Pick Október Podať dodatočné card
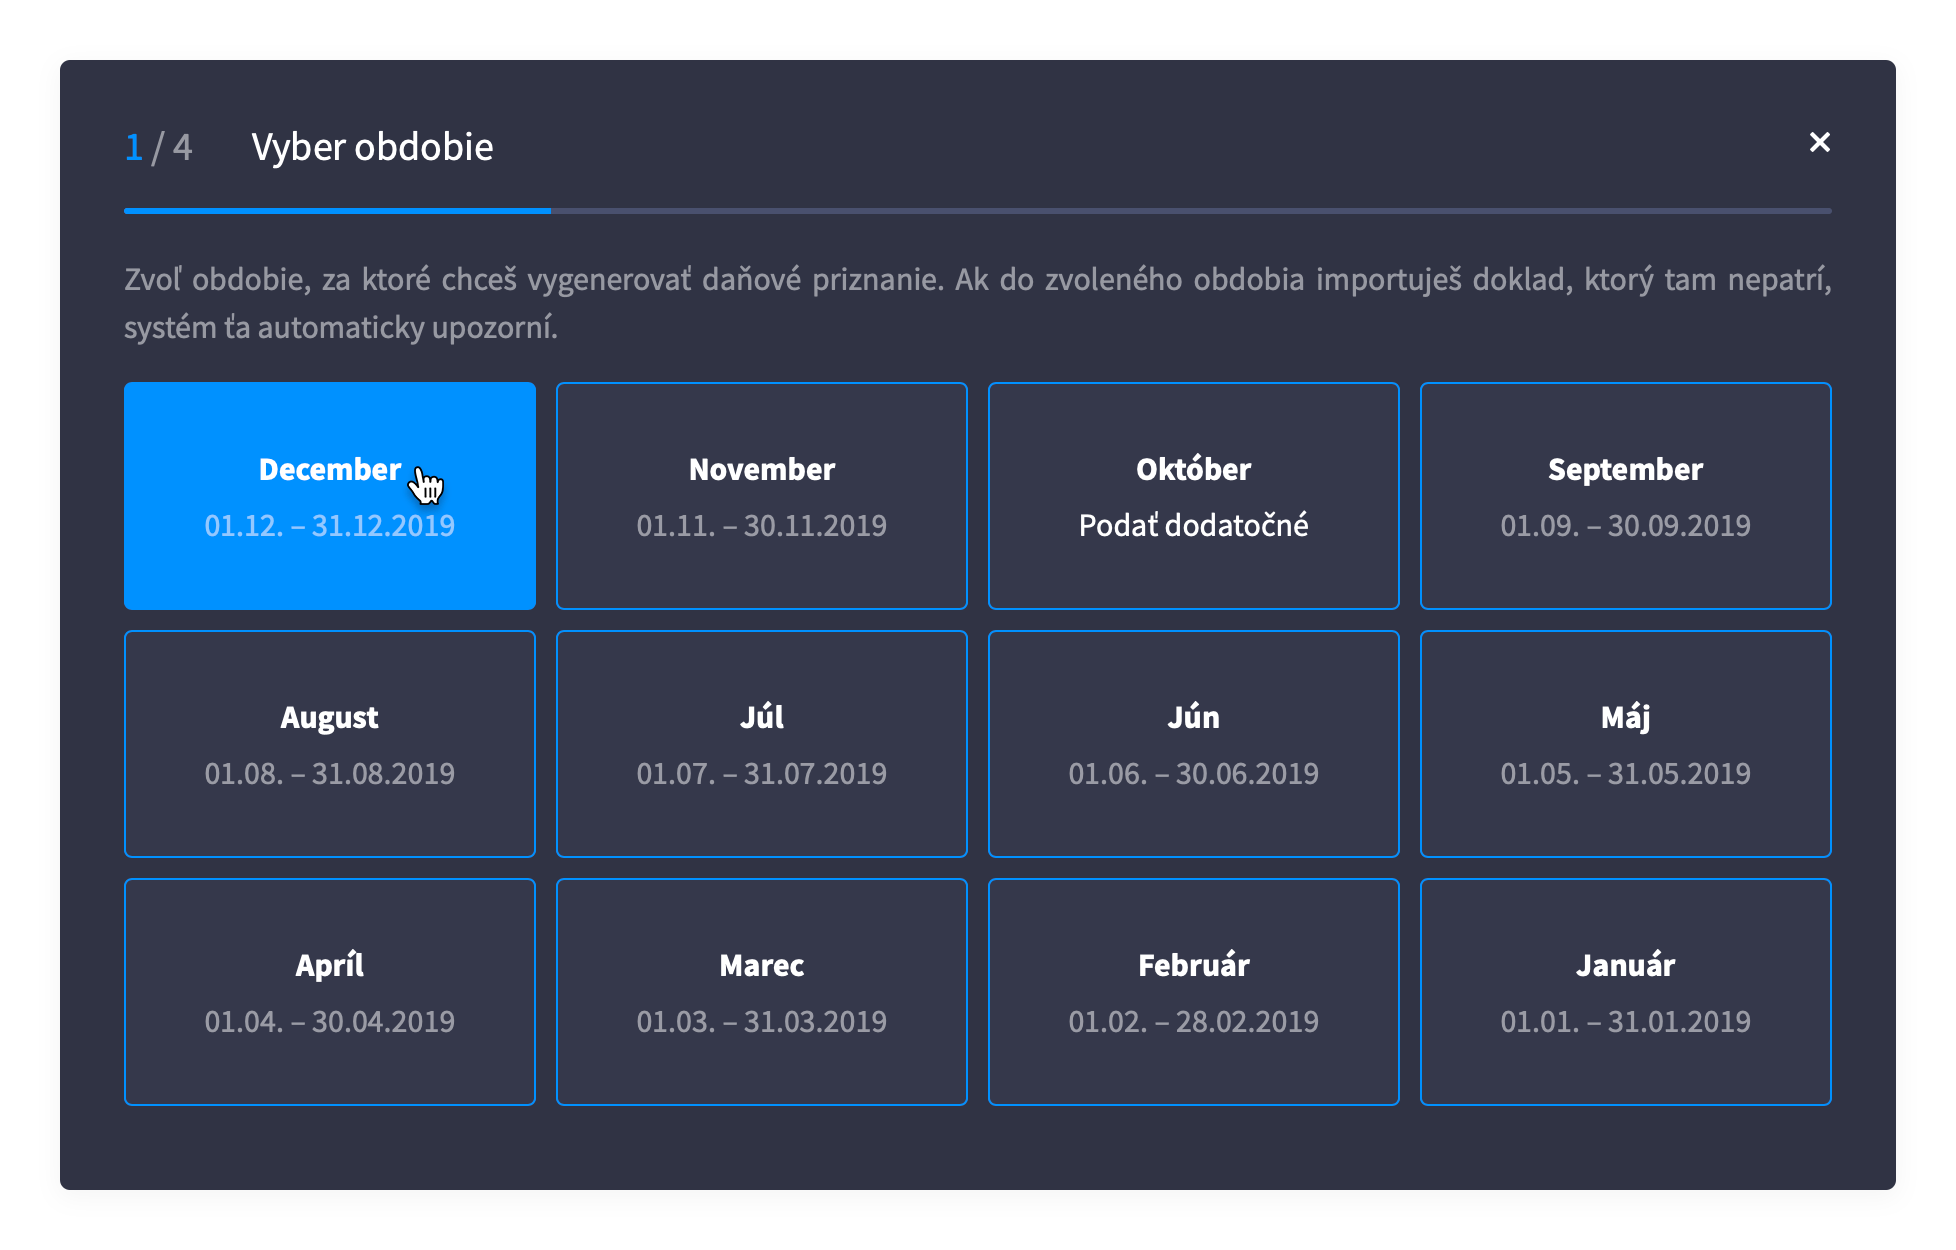 click(x=1194, y=496)
